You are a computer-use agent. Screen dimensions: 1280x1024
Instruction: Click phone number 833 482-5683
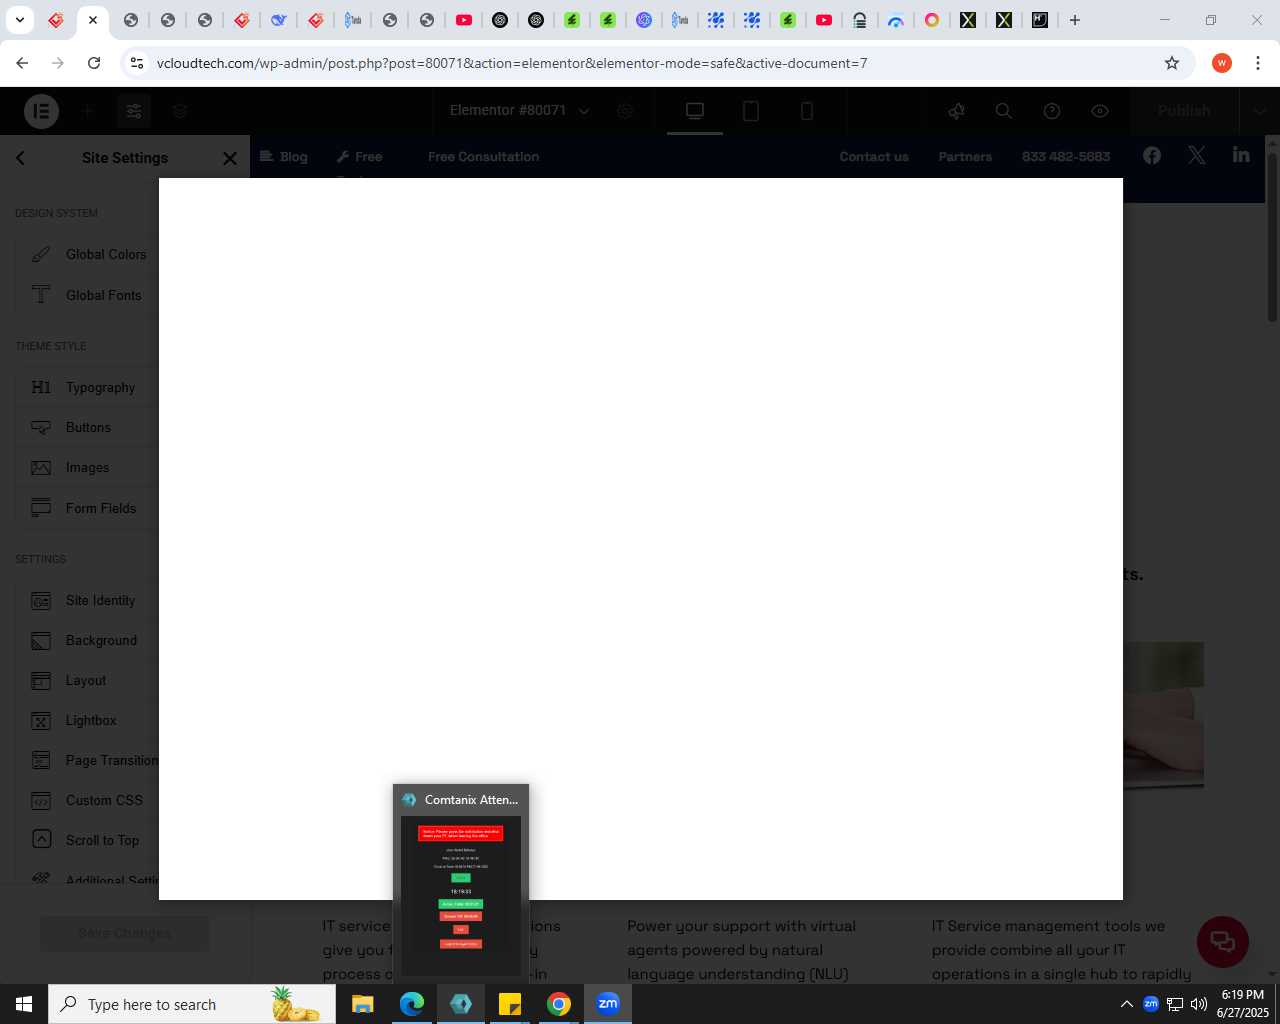pos(1066,157)
